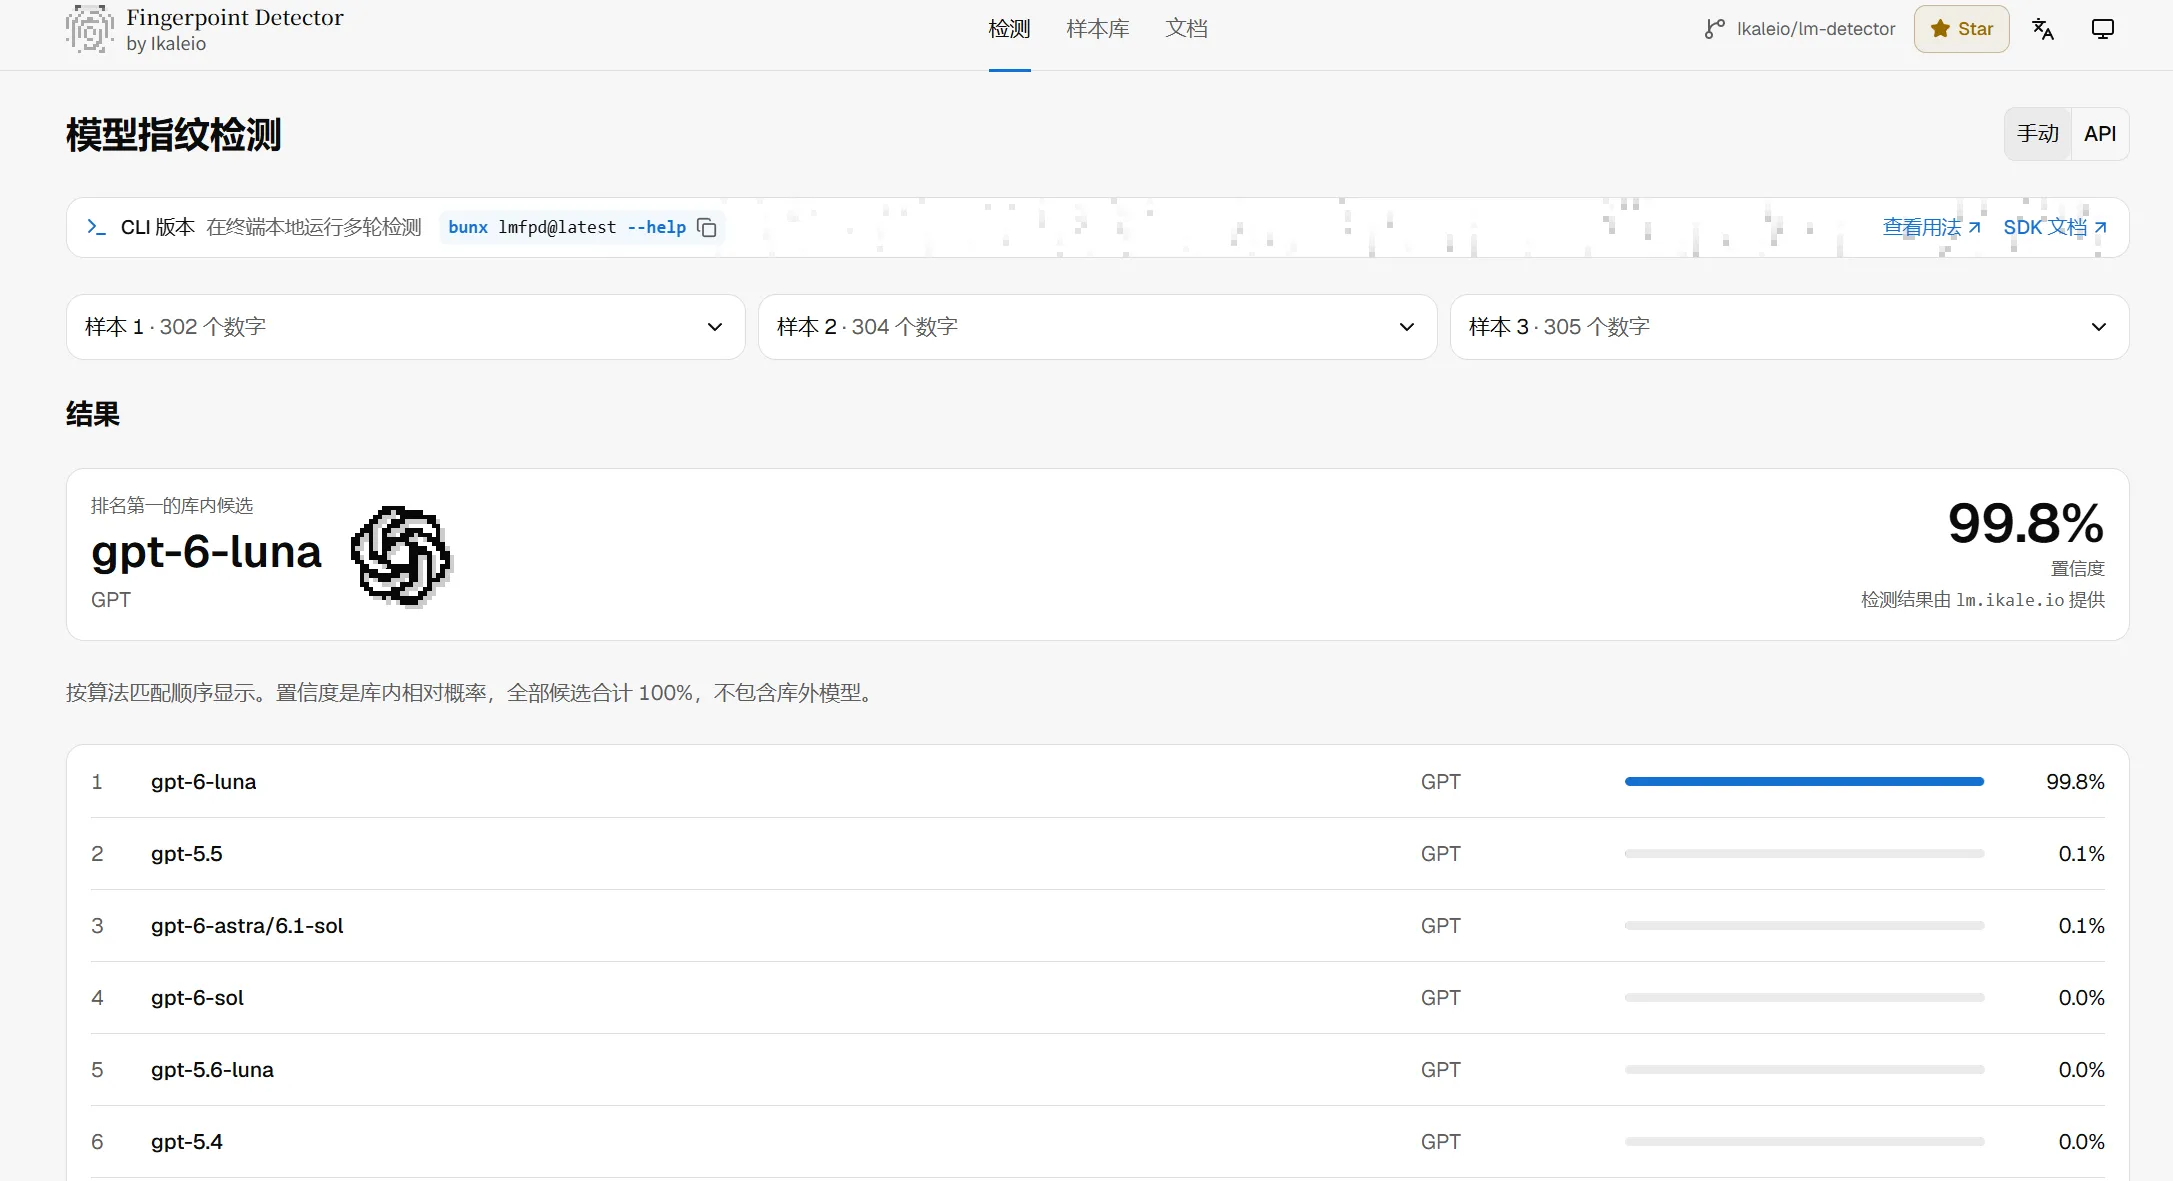This screenshot has height=1181, width=2173.
Task: Click the git branch repository icon
Action: tap(1715, 29)
